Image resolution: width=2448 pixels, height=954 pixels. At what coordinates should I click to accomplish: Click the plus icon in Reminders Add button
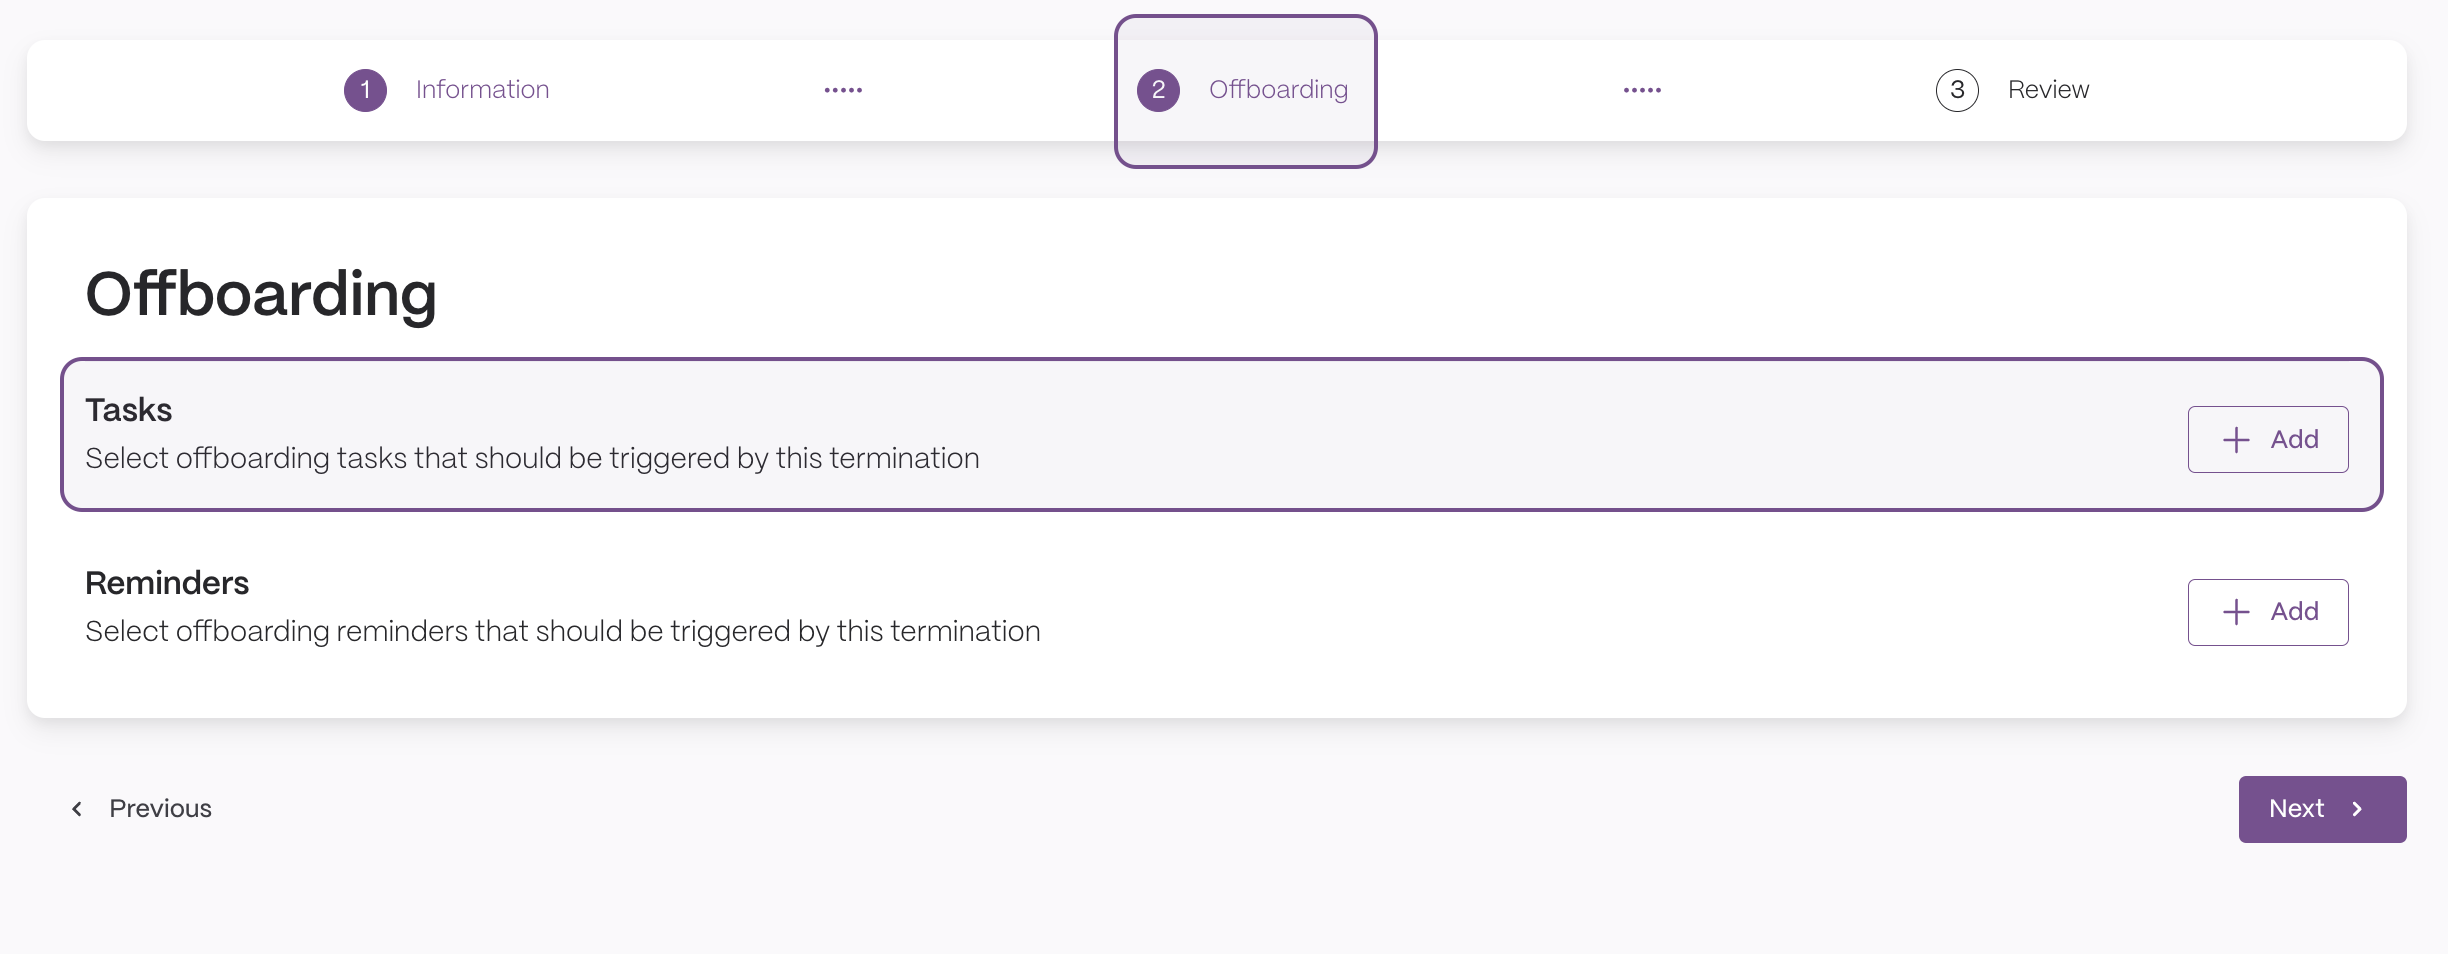coord(2236,612)
